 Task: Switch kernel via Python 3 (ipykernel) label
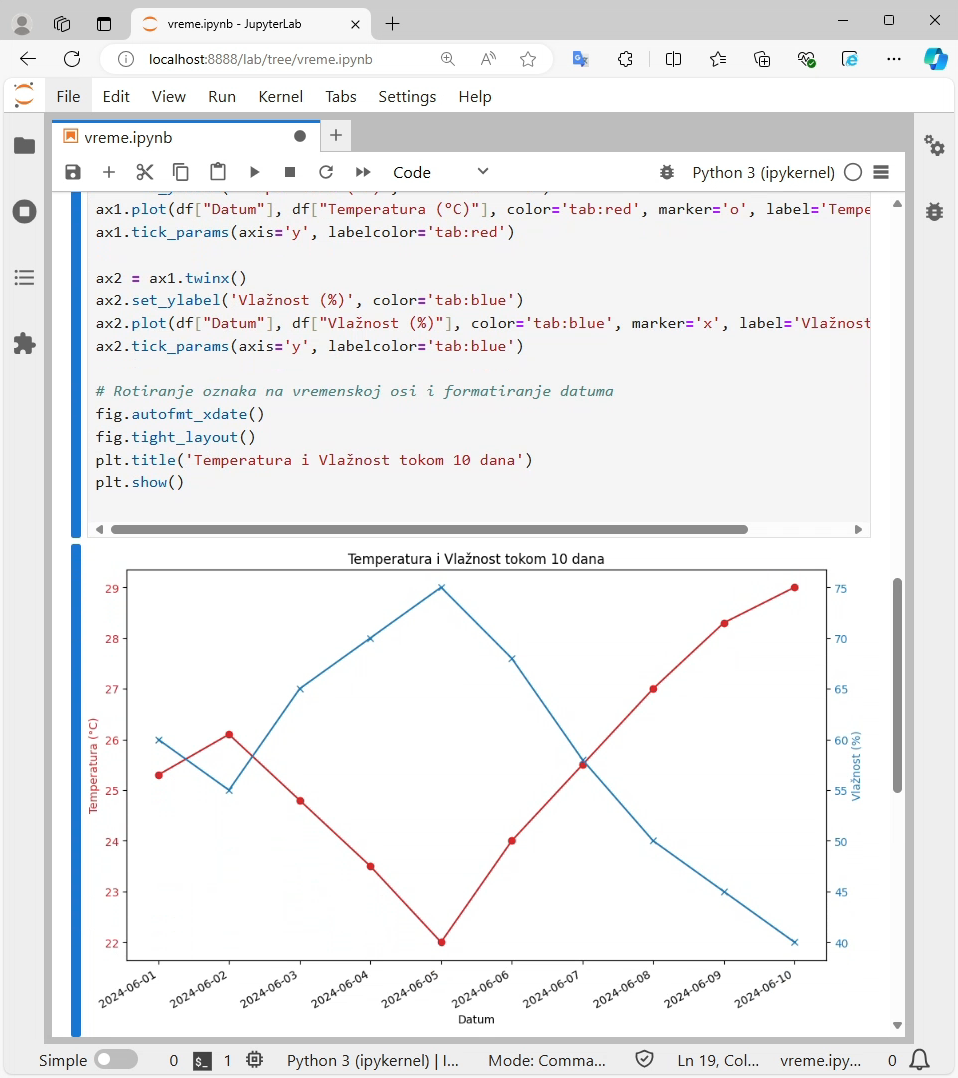click(x=763, y=173)
